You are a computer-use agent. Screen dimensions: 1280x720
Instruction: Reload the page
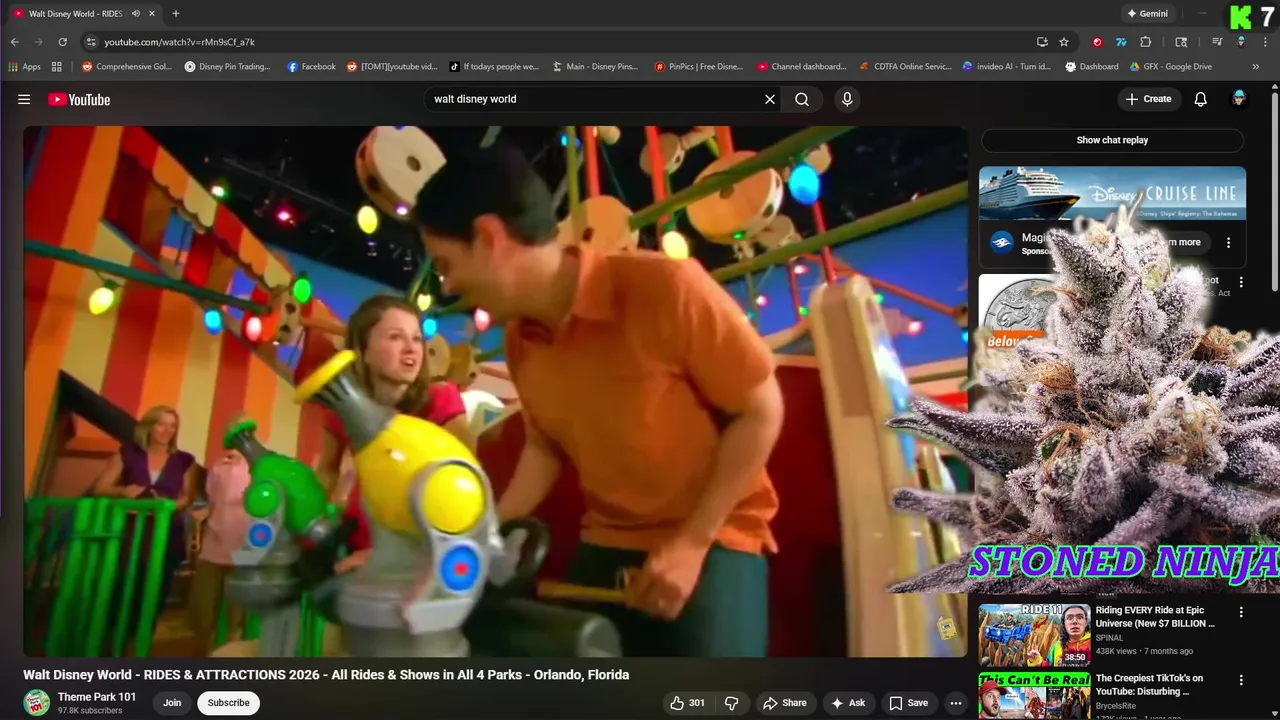pos(62,42)
